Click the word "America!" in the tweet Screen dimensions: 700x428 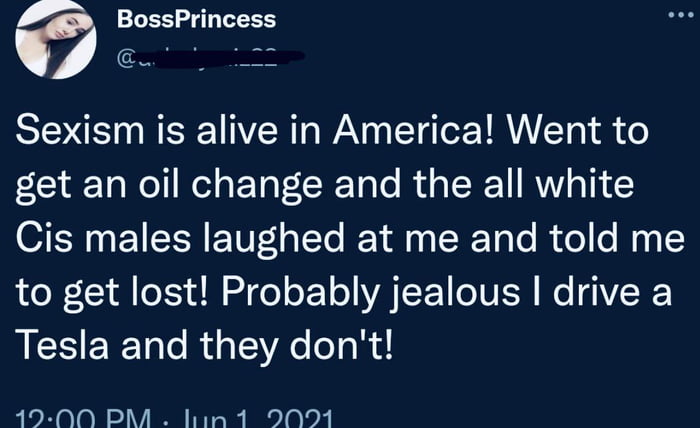(x=414, y=130)
